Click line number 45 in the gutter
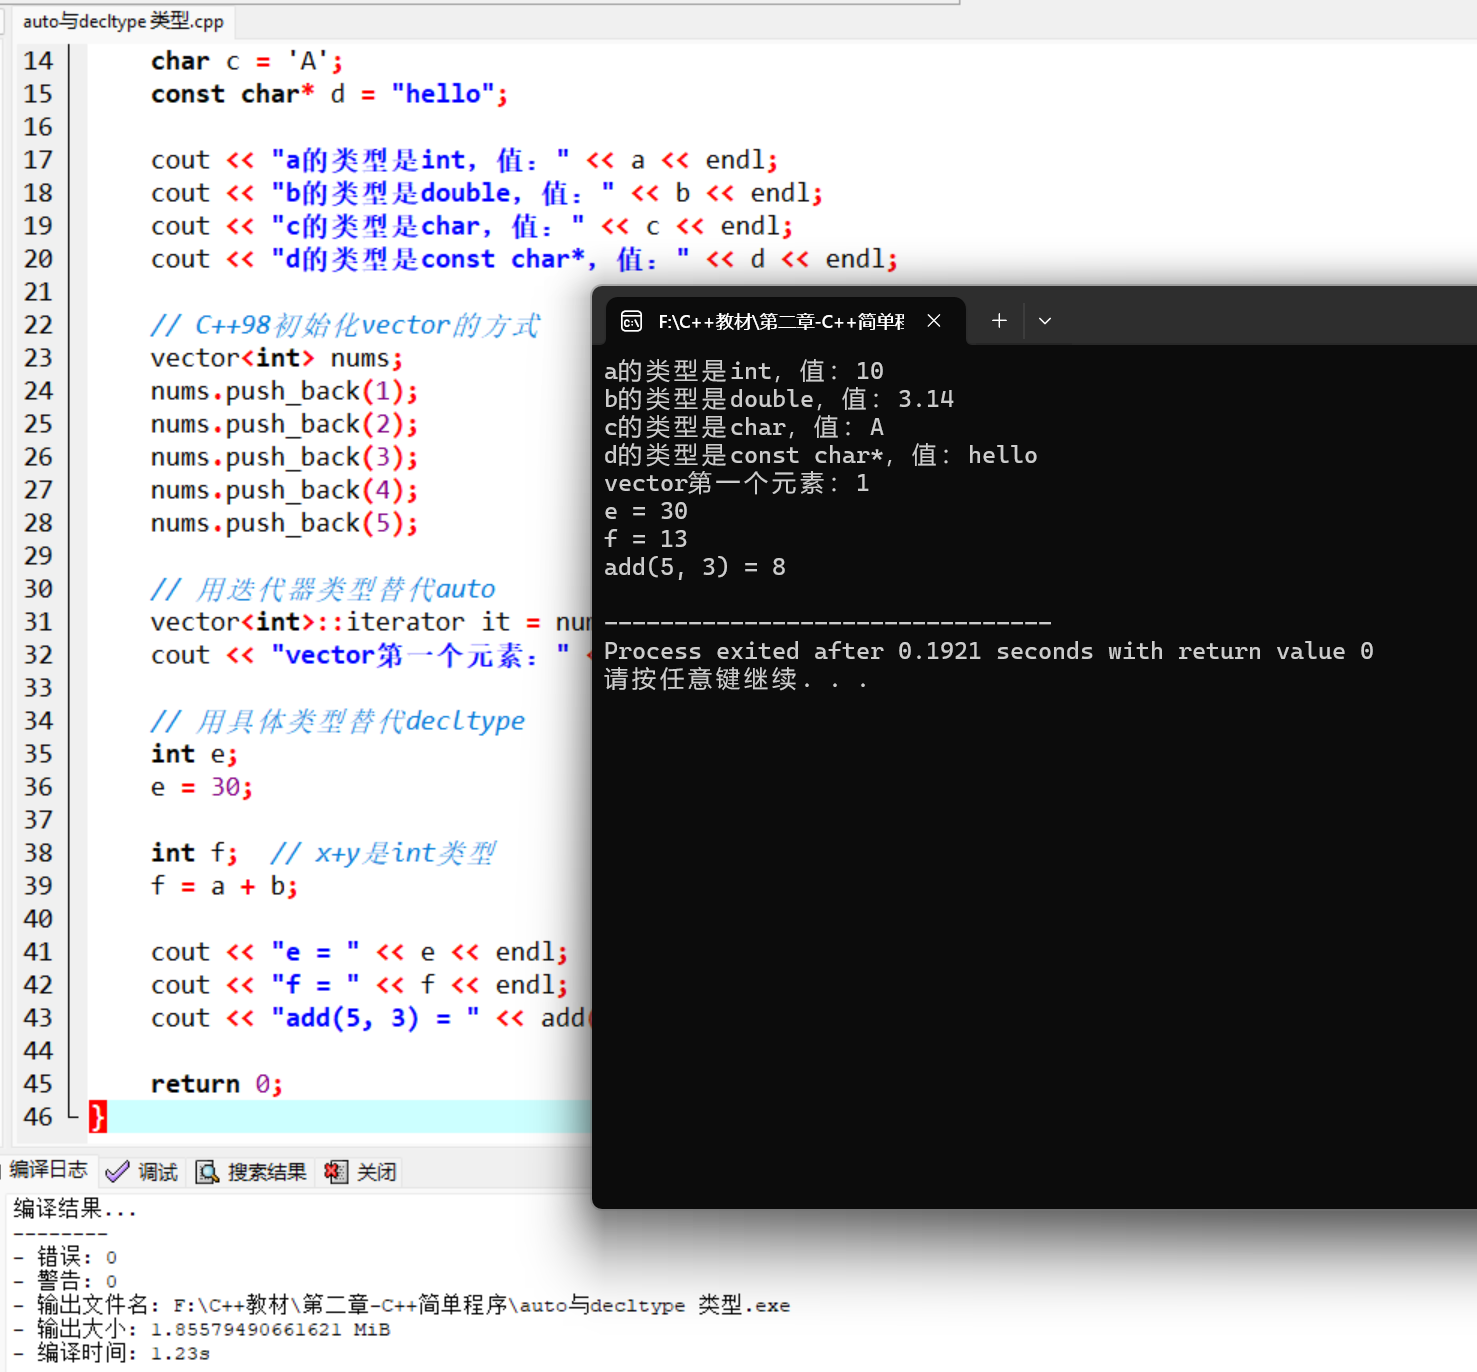This screenshot has width=1477, height=1372. (38, 1084)
